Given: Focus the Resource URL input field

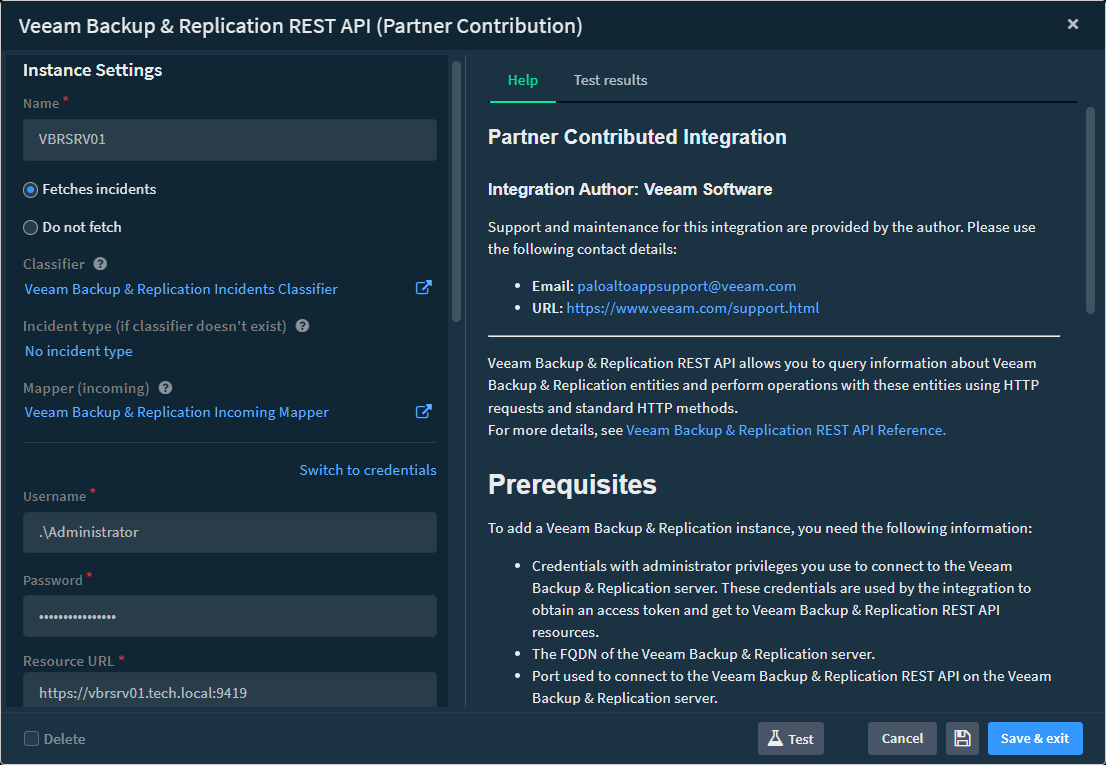Looking at the screenshot, I should click(x=230, y=691).
